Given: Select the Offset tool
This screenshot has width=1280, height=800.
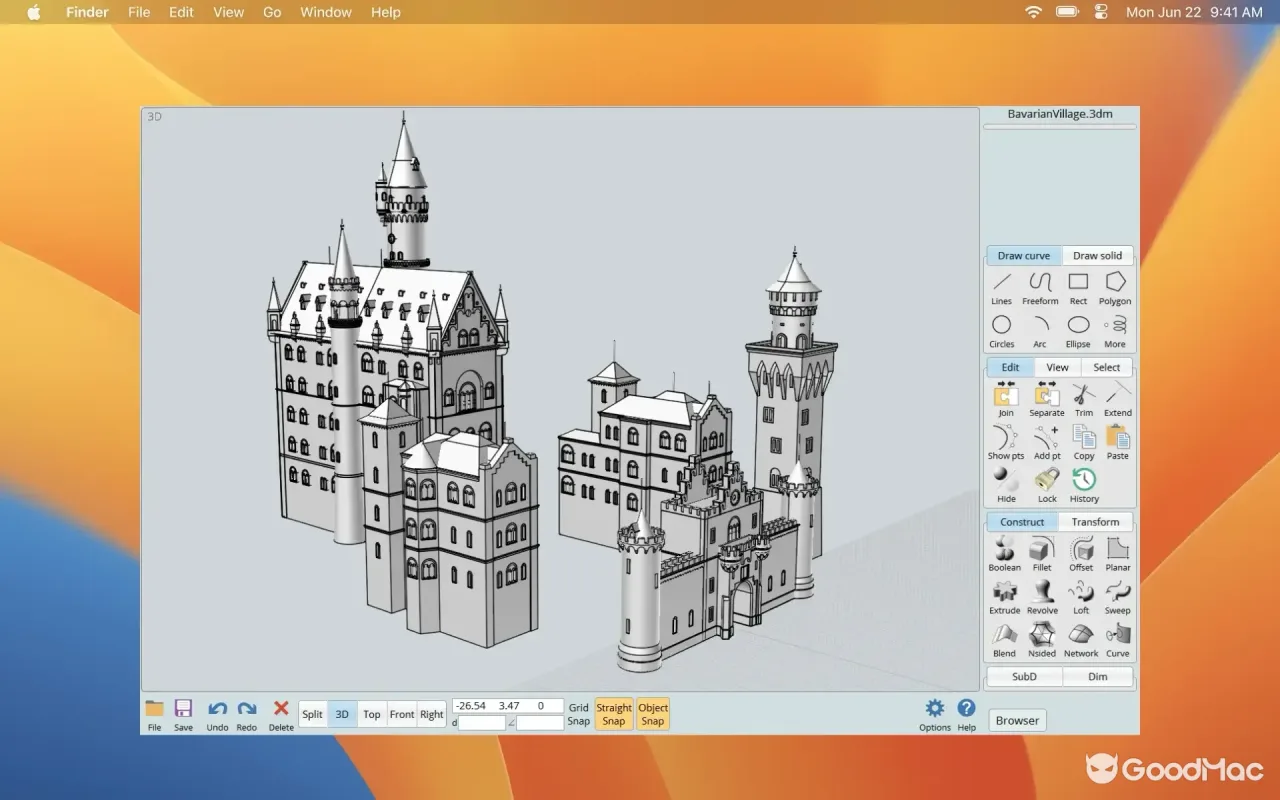Looking at the screenshot, I should tap(1081, 555).
